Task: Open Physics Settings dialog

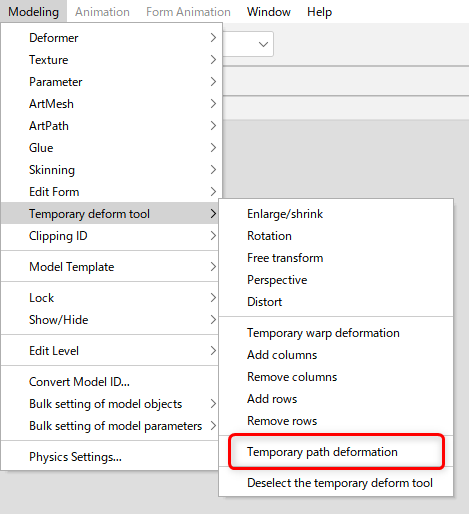Action: click(110, 457)
